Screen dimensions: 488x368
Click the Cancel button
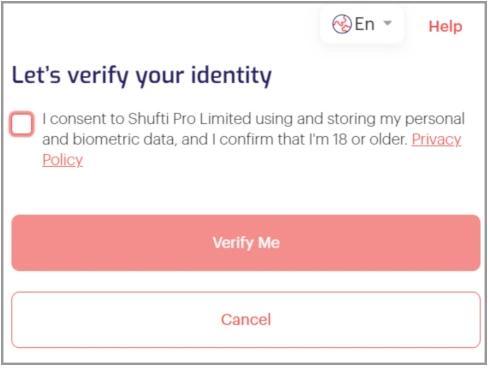pyautogui.click(x=246, y=320)
